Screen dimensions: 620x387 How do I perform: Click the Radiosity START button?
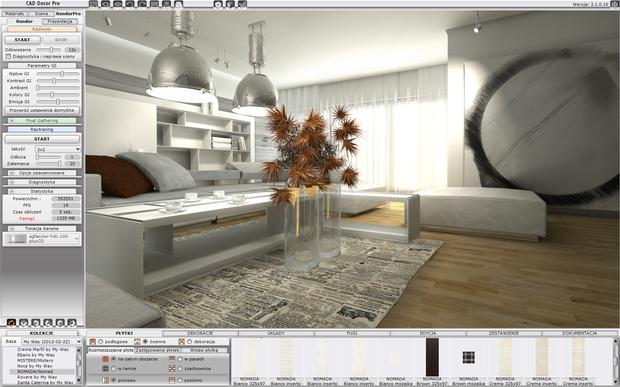(23, 40)
